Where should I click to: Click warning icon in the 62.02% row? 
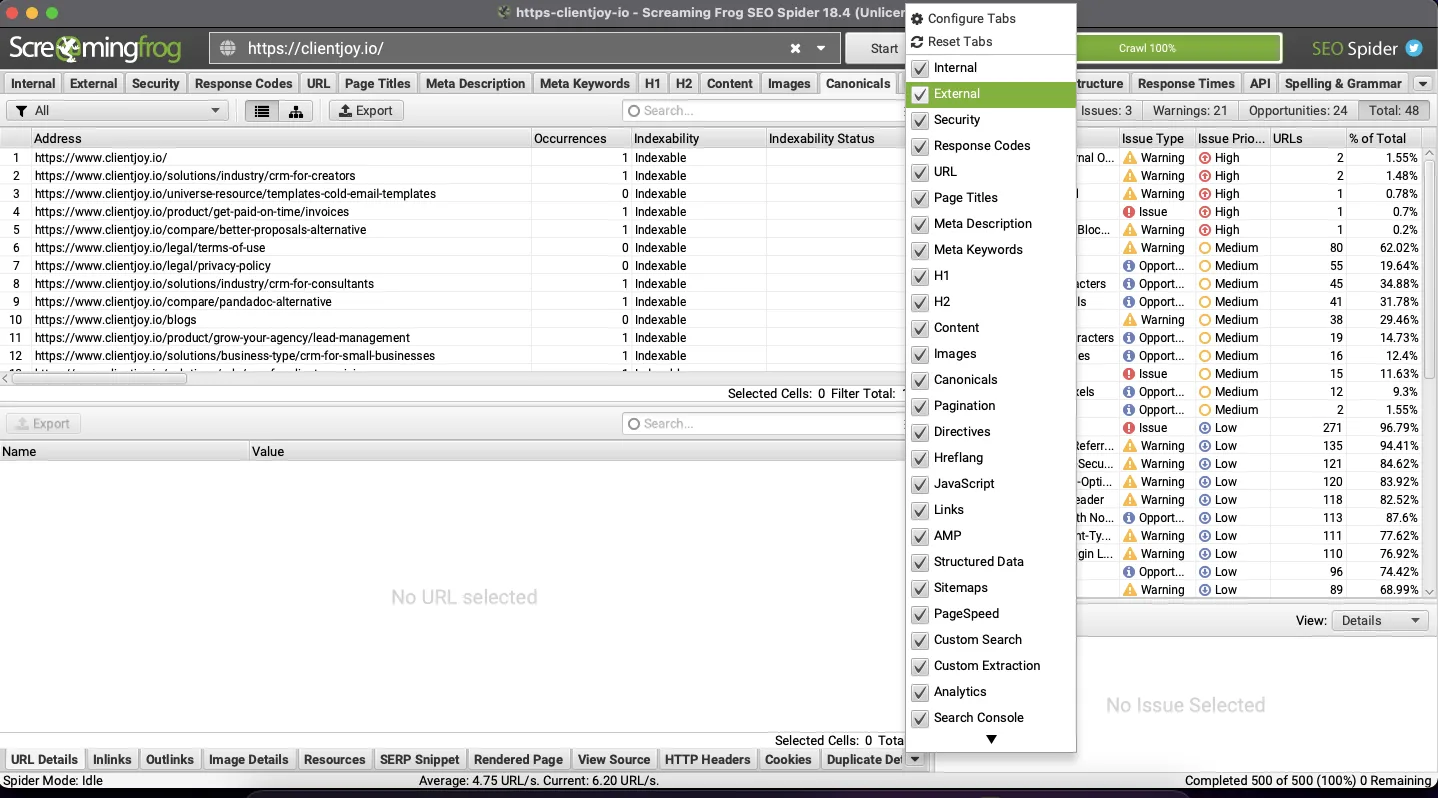[1130, 248]
